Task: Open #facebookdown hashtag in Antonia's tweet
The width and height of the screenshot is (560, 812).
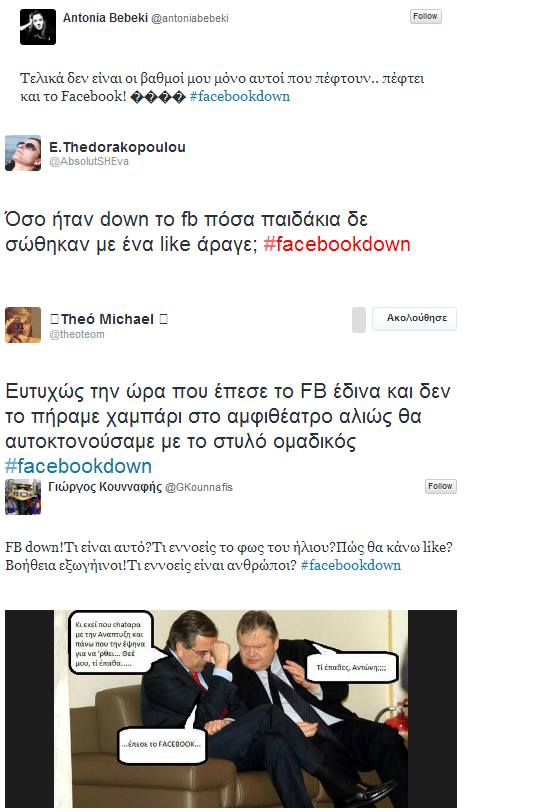Action: 240,96
